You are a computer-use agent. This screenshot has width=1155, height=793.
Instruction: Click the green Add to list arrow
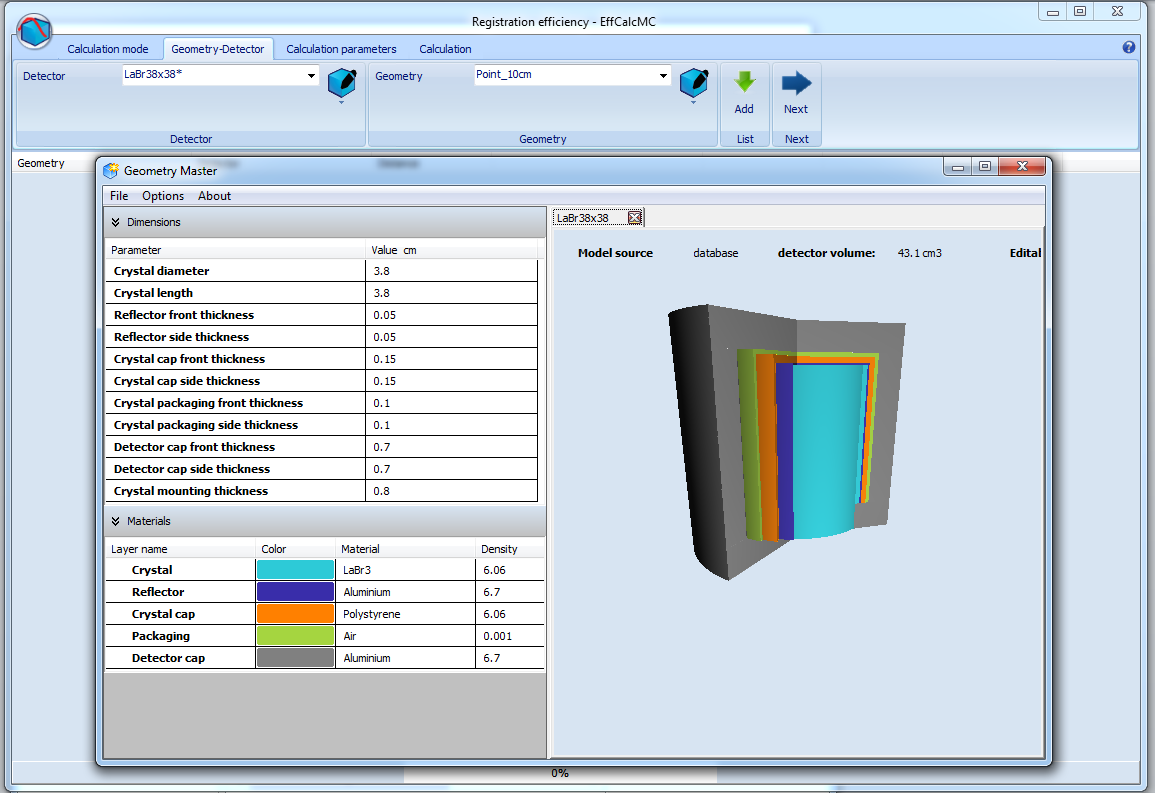[744, 82]
